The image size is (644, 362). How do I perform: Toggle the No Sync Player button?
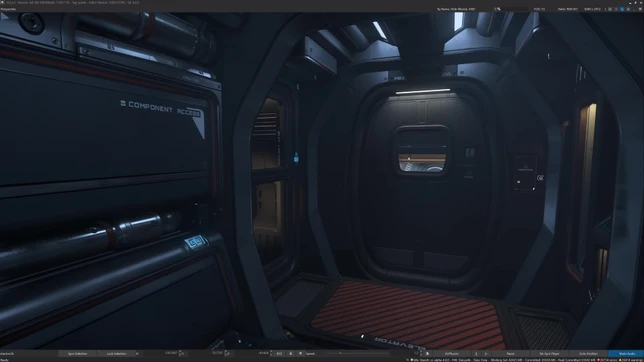coord(550,353)
